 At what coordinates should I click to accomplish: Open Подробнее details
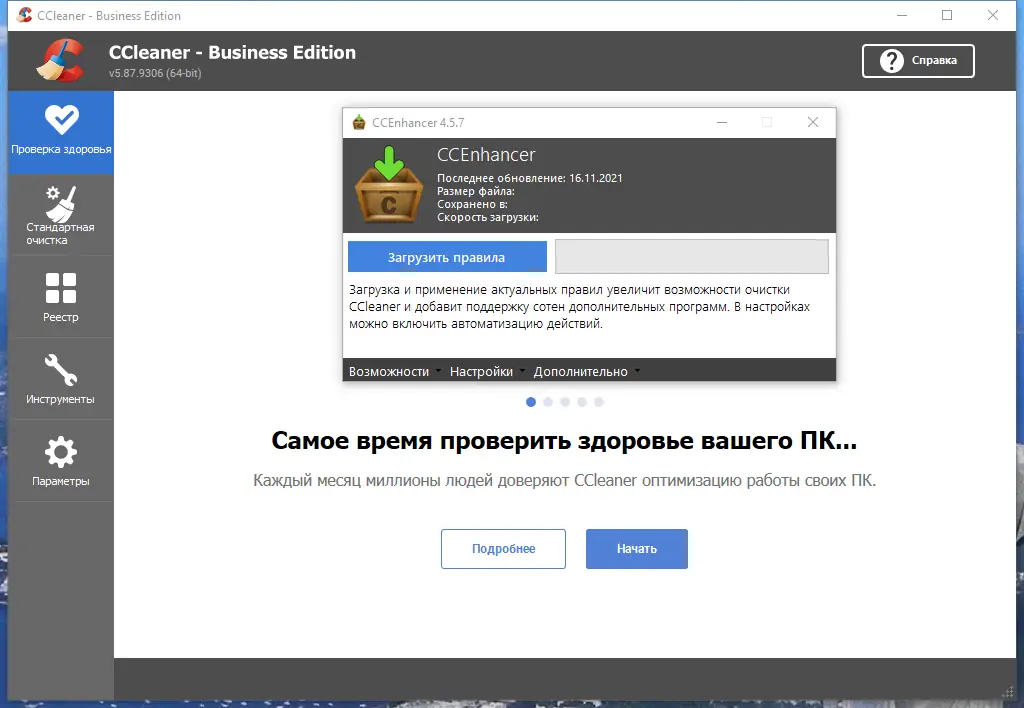coord(503,548)
